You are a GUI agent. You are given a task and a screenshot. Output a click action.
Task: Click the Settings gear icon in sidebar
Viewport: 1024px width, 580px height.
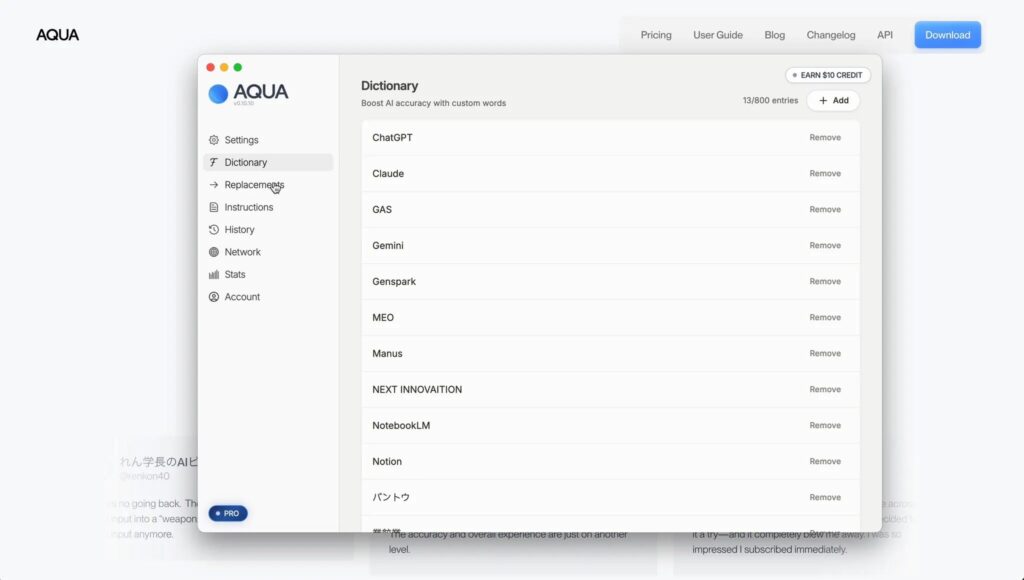tap(214, 140)
